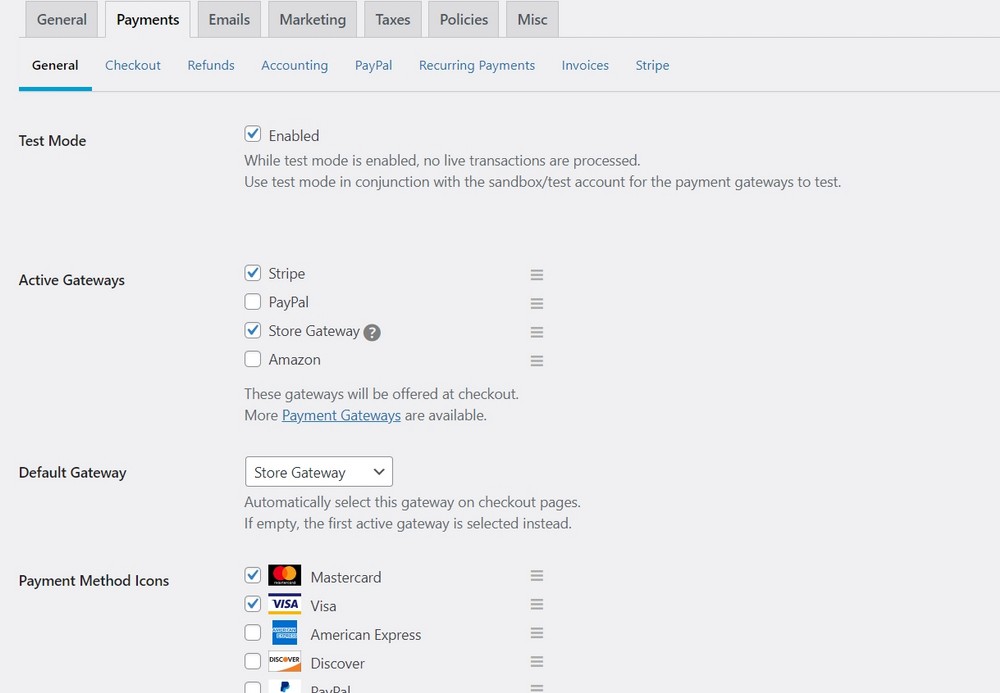The width and height of the screenshot is (1000, 693).
Task: Uncheck the Store Gateway checkbox
Action: click(x=253, y=330)
